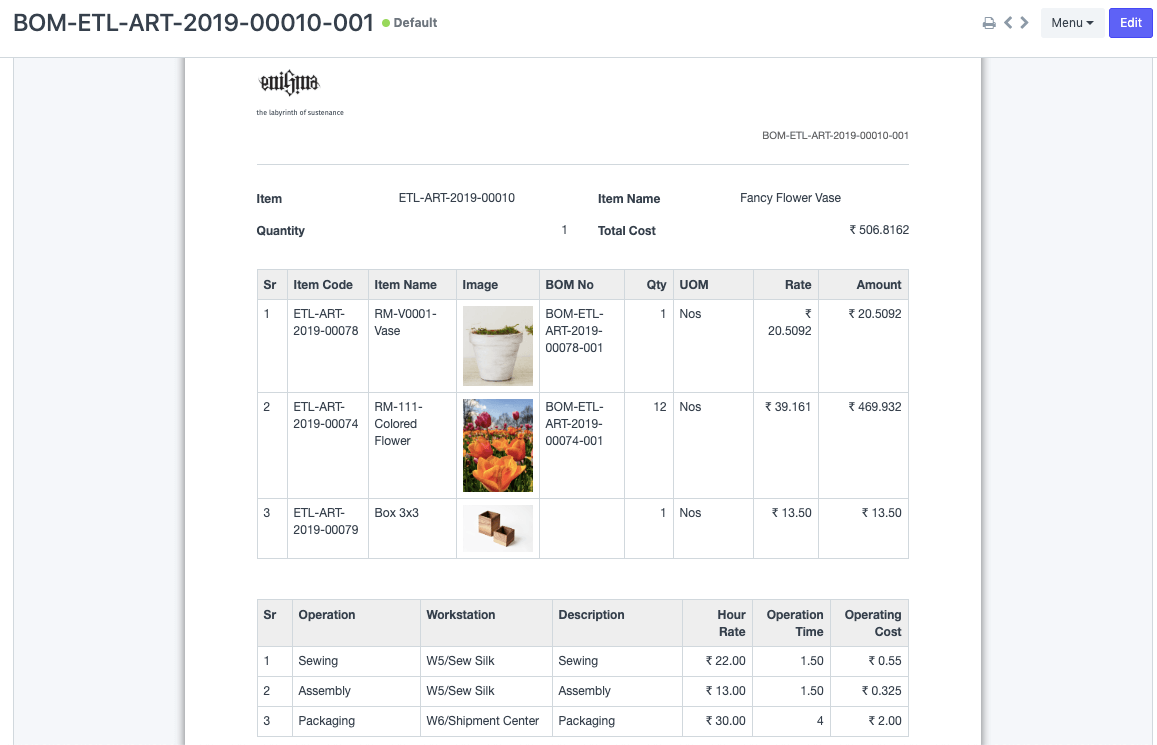This screenshot has height=745, width=1157.
Task: Click the Fancy Flower Vase item name
Action: pos(790,198)
